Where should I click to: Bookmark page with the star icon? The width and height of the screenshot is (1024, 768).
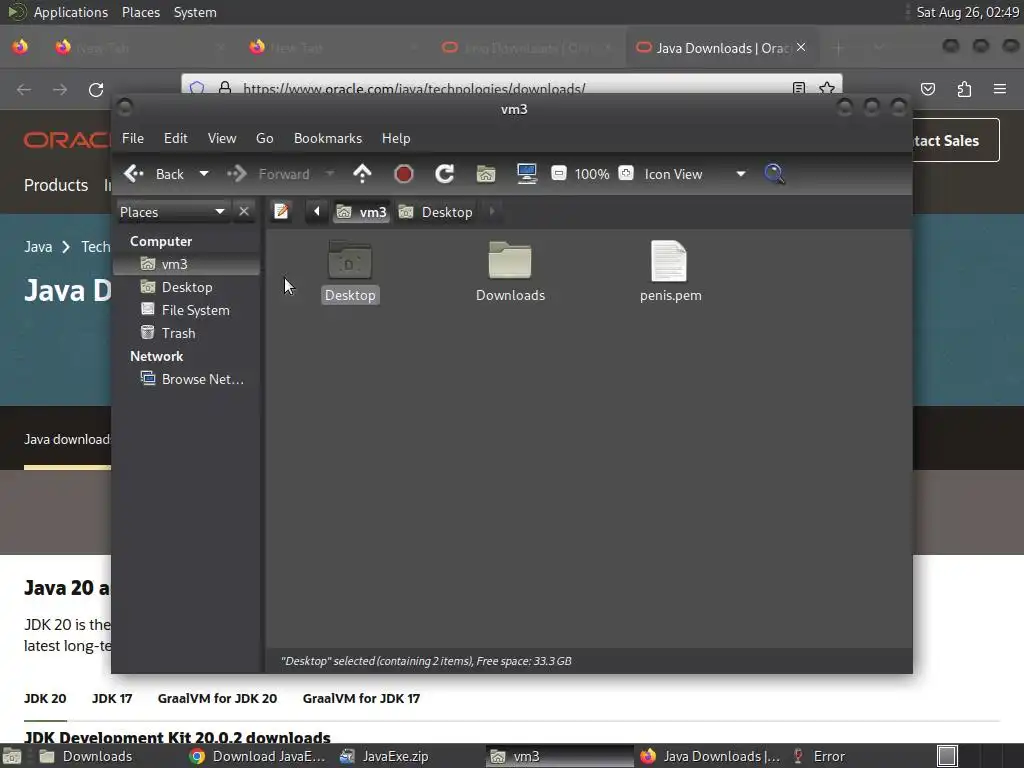pyautogui.click(x=827, y=88)
